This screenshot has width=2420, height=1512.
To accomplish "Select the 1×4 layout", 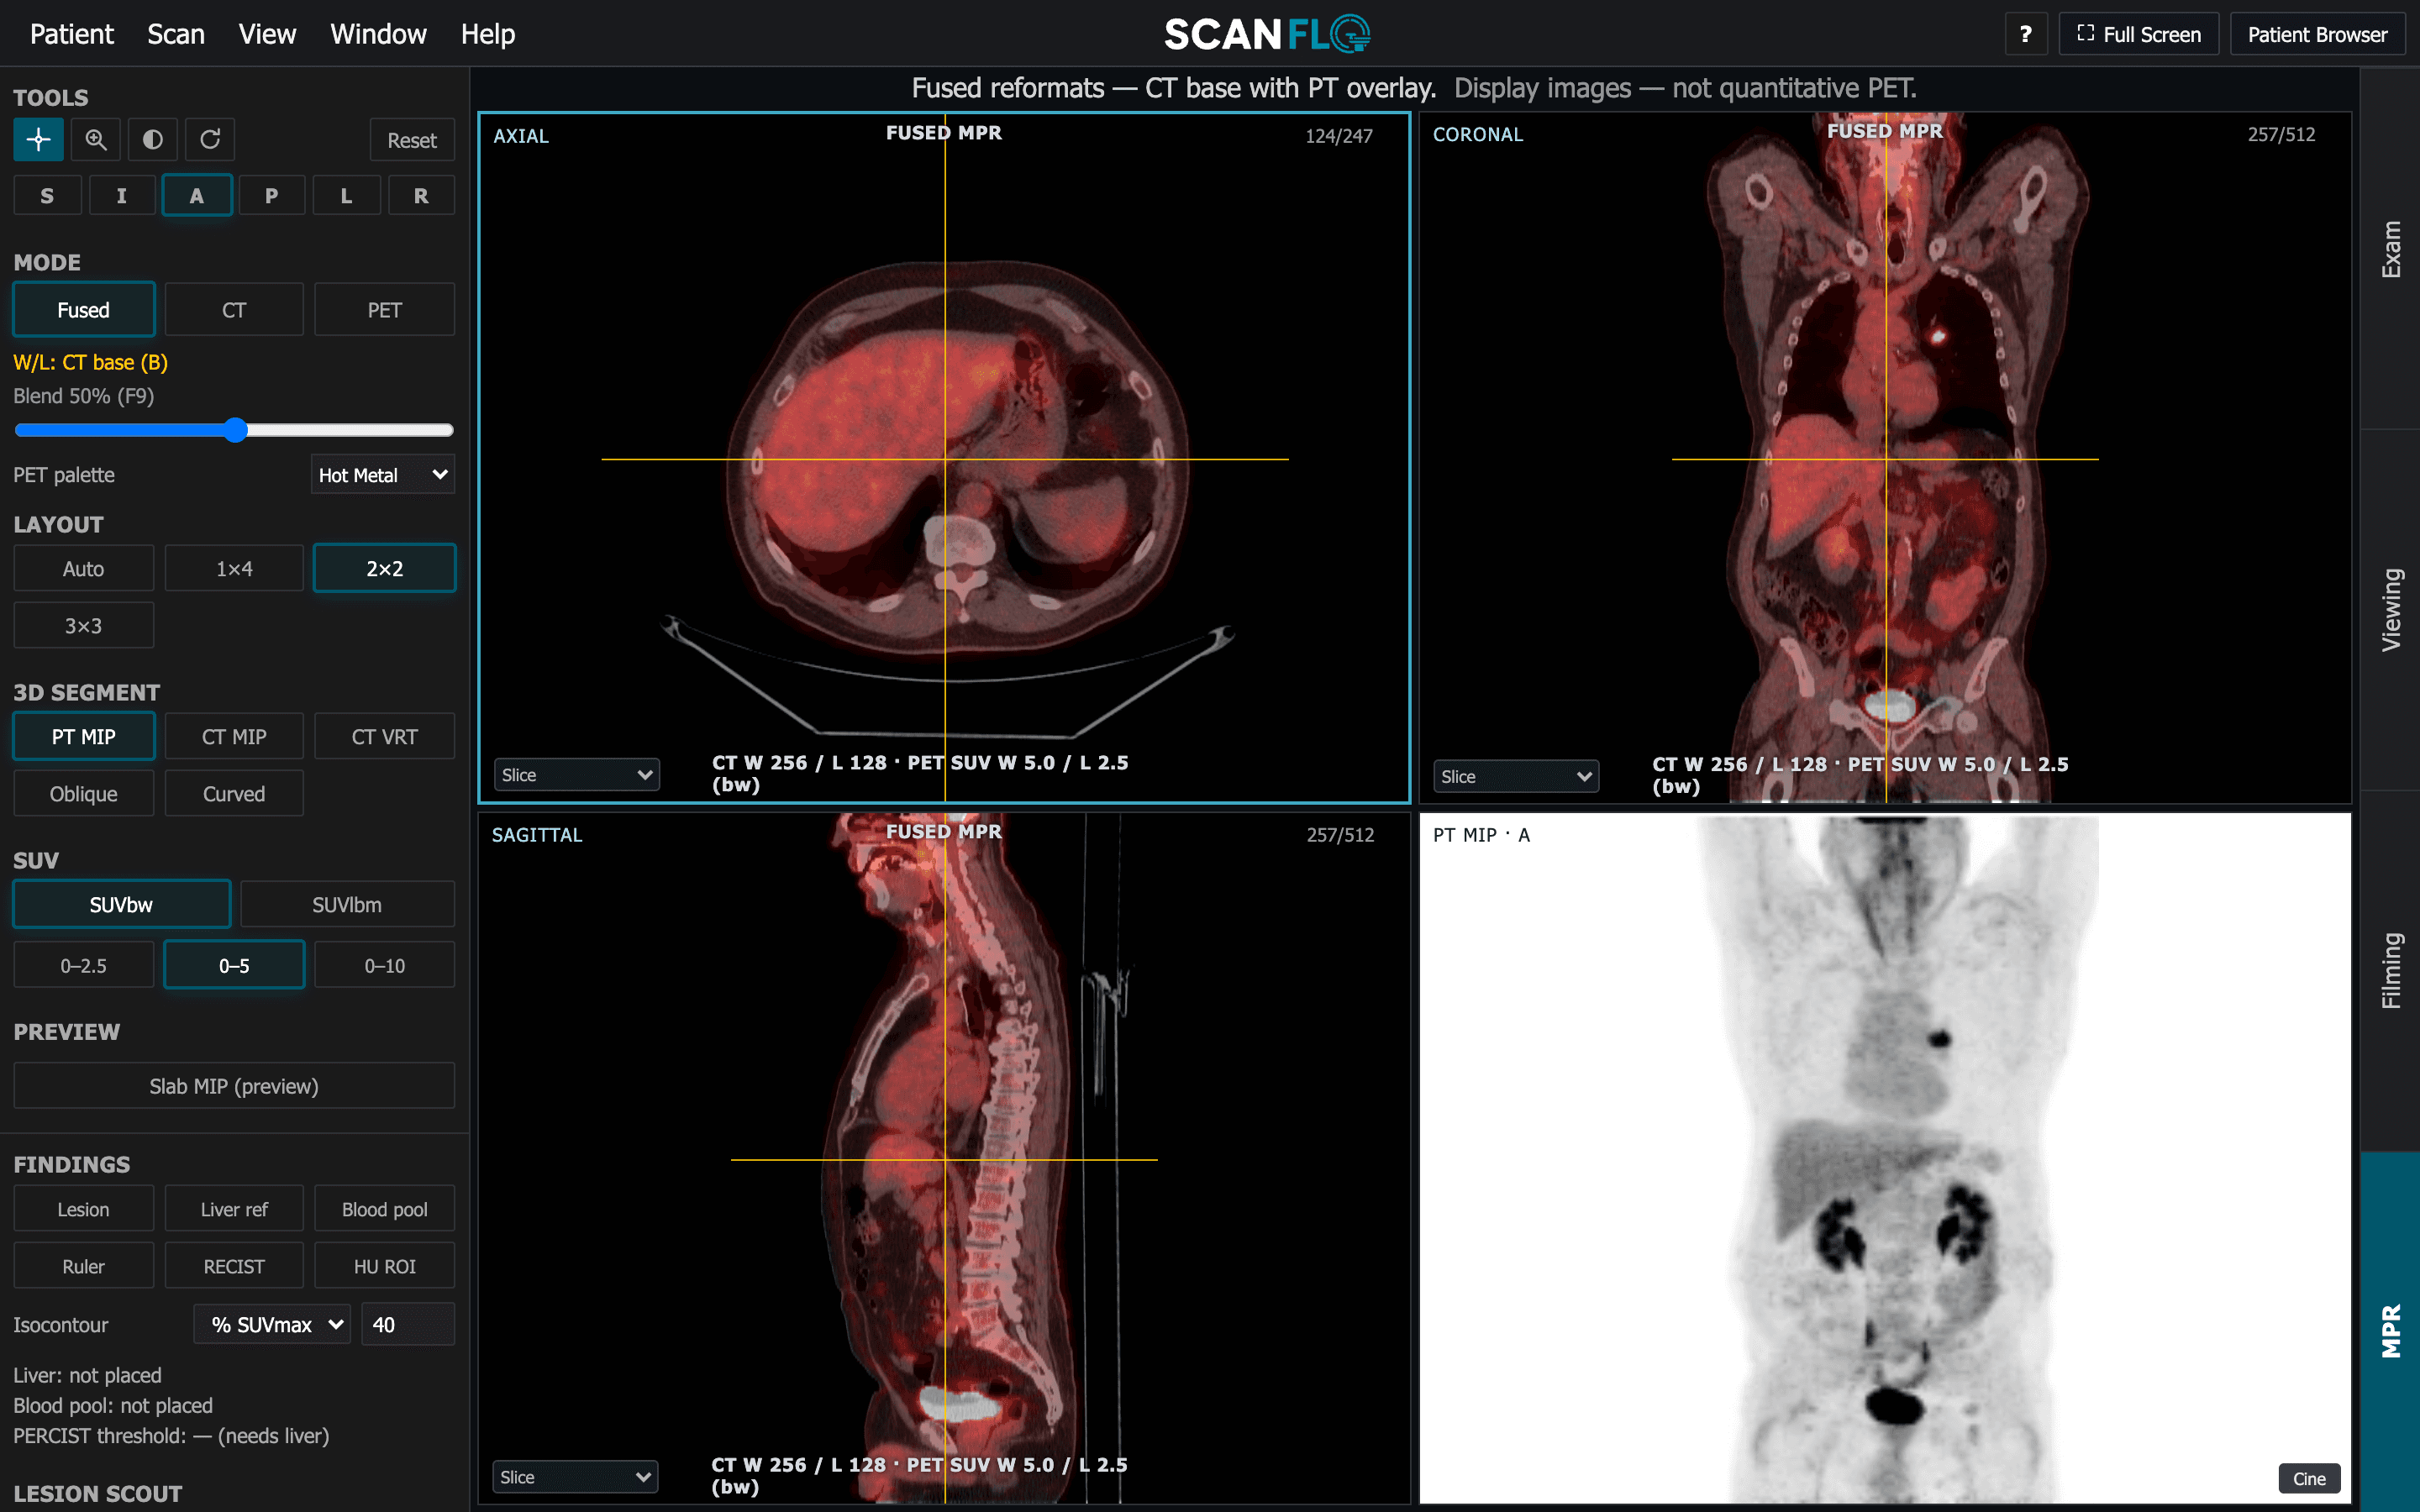I will (x=234, y=568).
